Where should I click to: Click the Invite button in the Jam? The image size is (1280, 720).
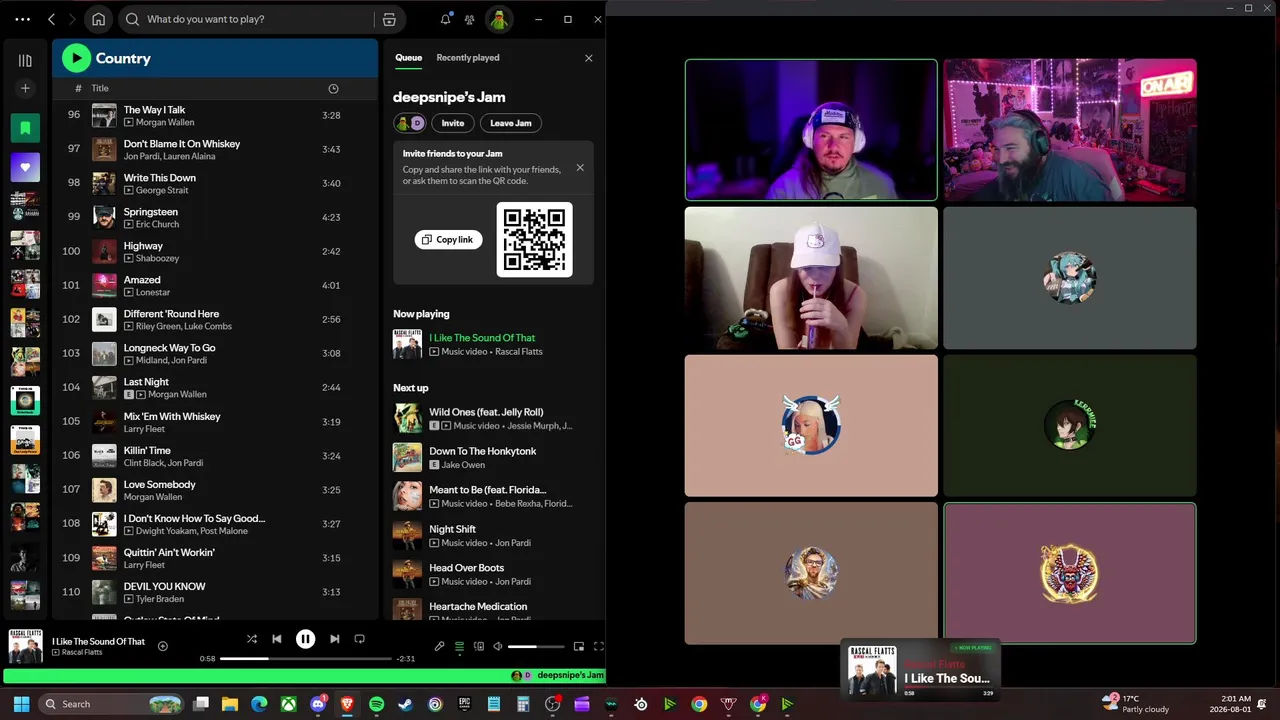pyautogui.click(x=453, y=123)
